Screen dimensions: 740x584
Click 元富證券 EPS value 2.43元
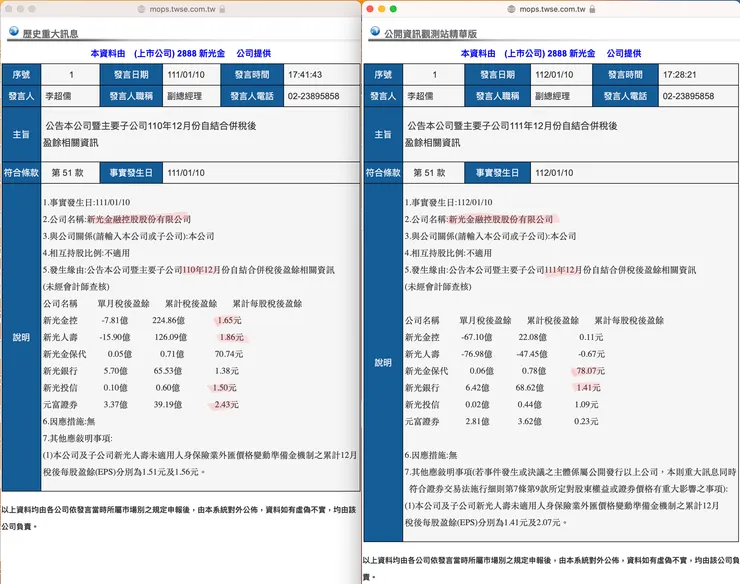click(x=227, y=405)
